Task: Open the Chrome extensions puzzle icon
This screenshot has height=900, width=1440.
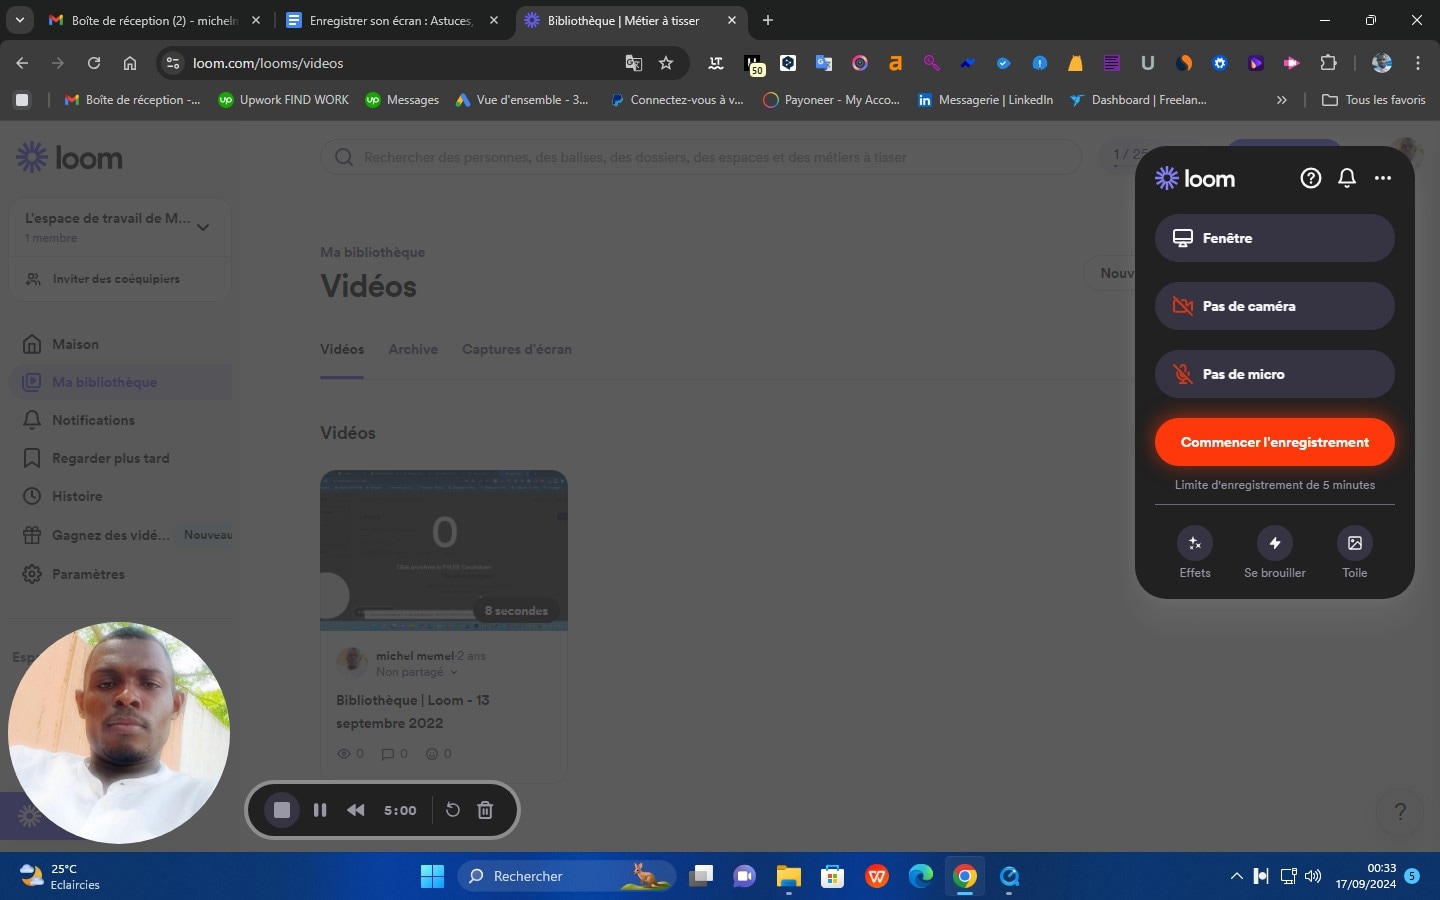Action: (1328, 63)
